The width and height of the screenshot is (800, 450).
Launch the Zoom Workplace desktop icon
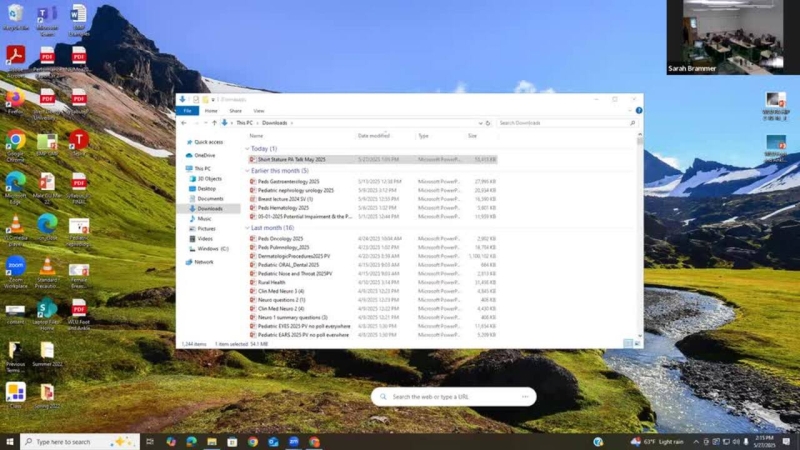[x=16, y=266]
